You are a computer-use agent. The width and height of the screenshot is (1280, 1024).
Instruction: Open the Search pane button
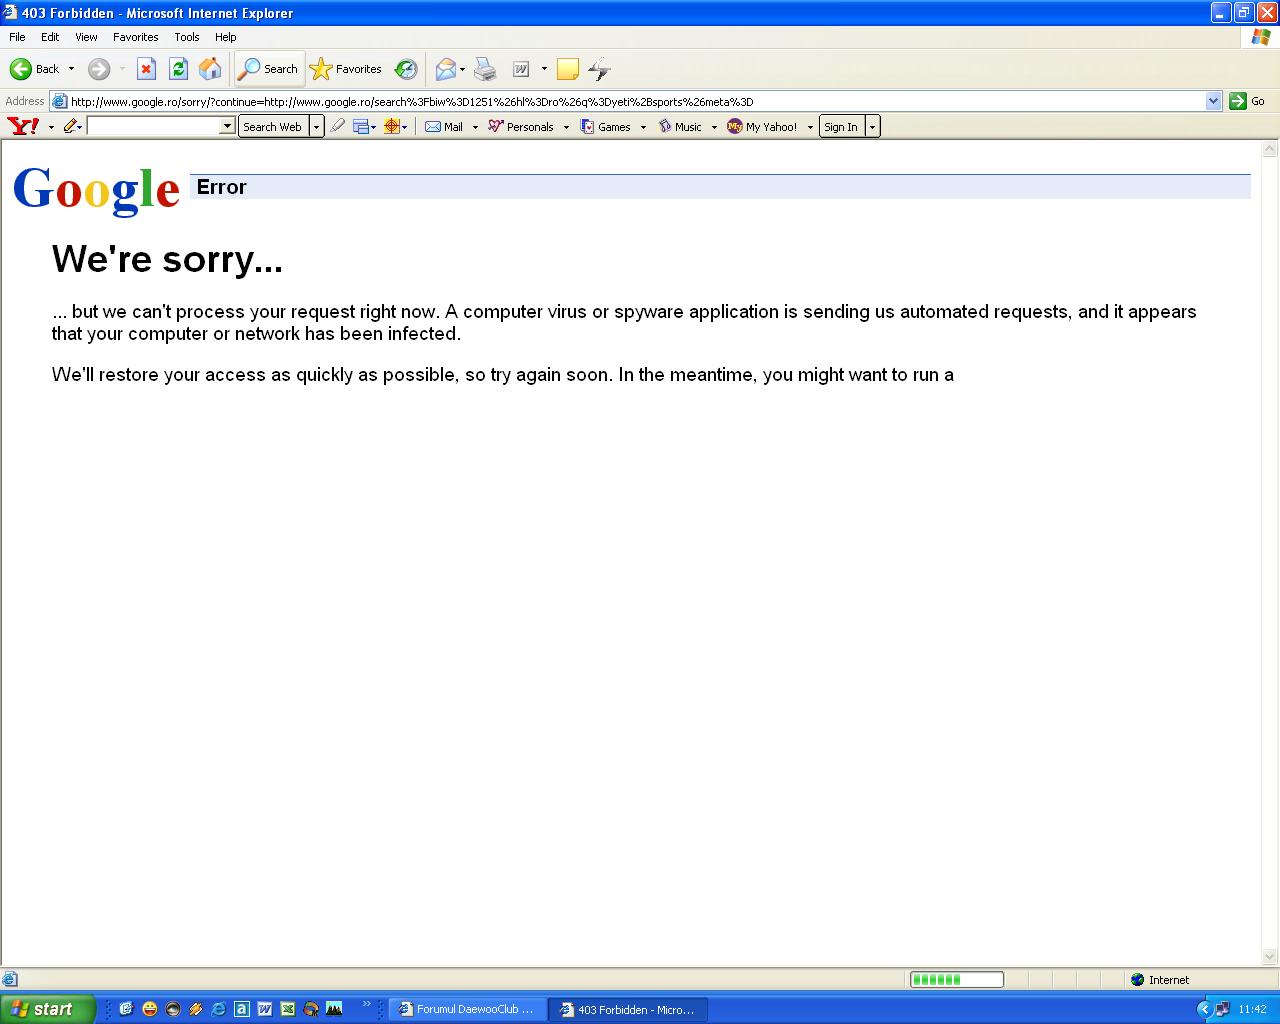[268, 69]
